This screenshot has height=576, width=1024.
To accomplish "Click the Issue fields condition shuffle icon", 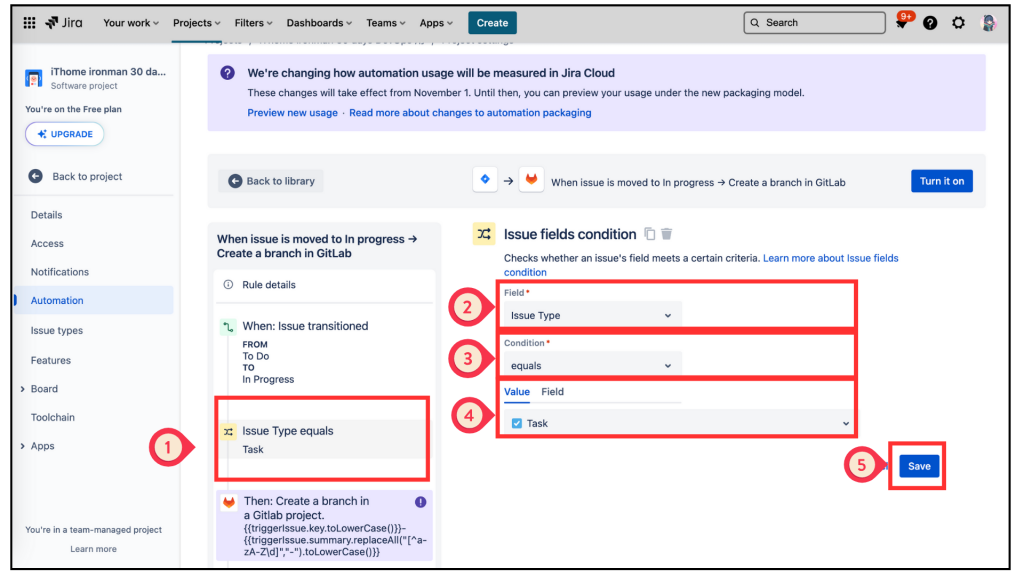I will pos(484,234).
